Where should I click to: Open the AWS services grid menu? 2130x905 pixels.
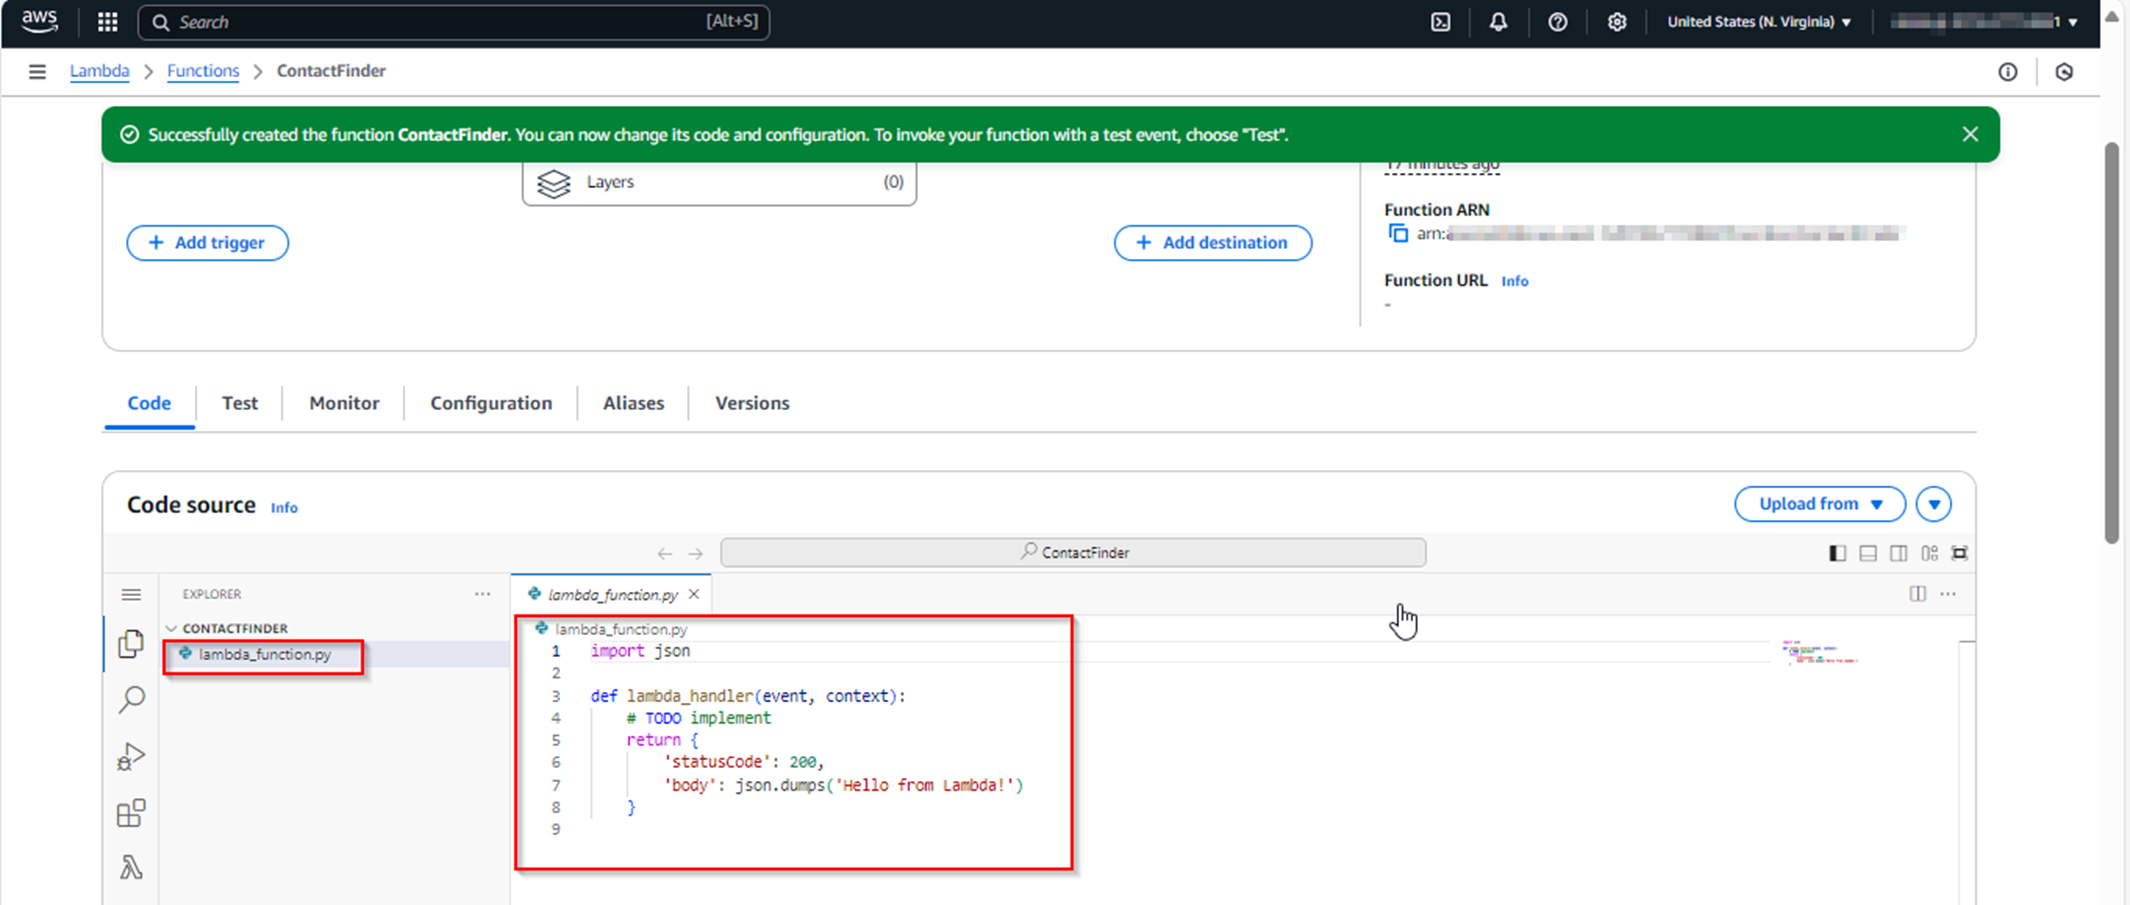107,22
